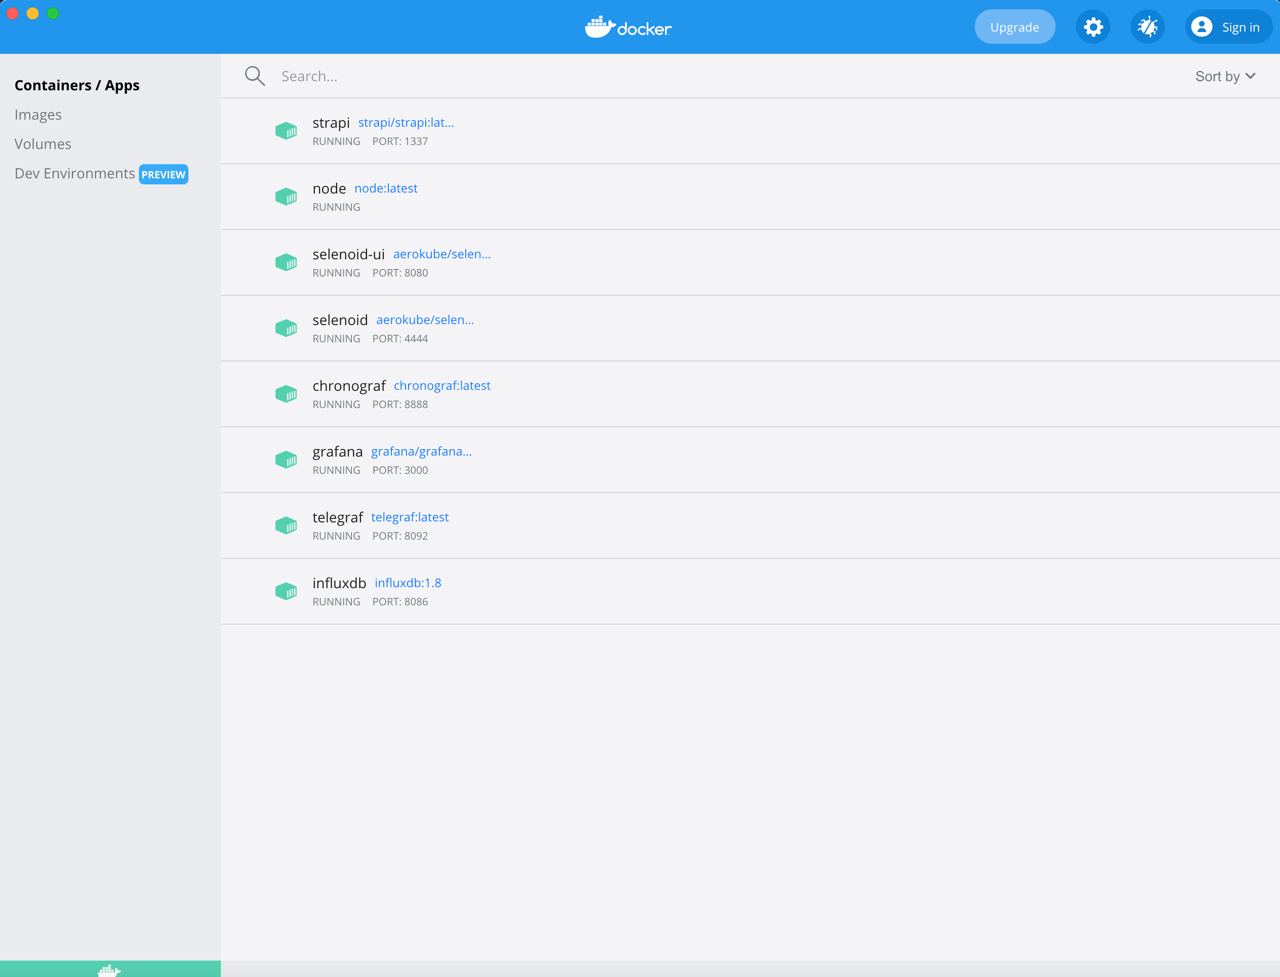This screenshot has height=977, width=1280.
Task: Select the selenoid container name
Action: click(340, 320)
